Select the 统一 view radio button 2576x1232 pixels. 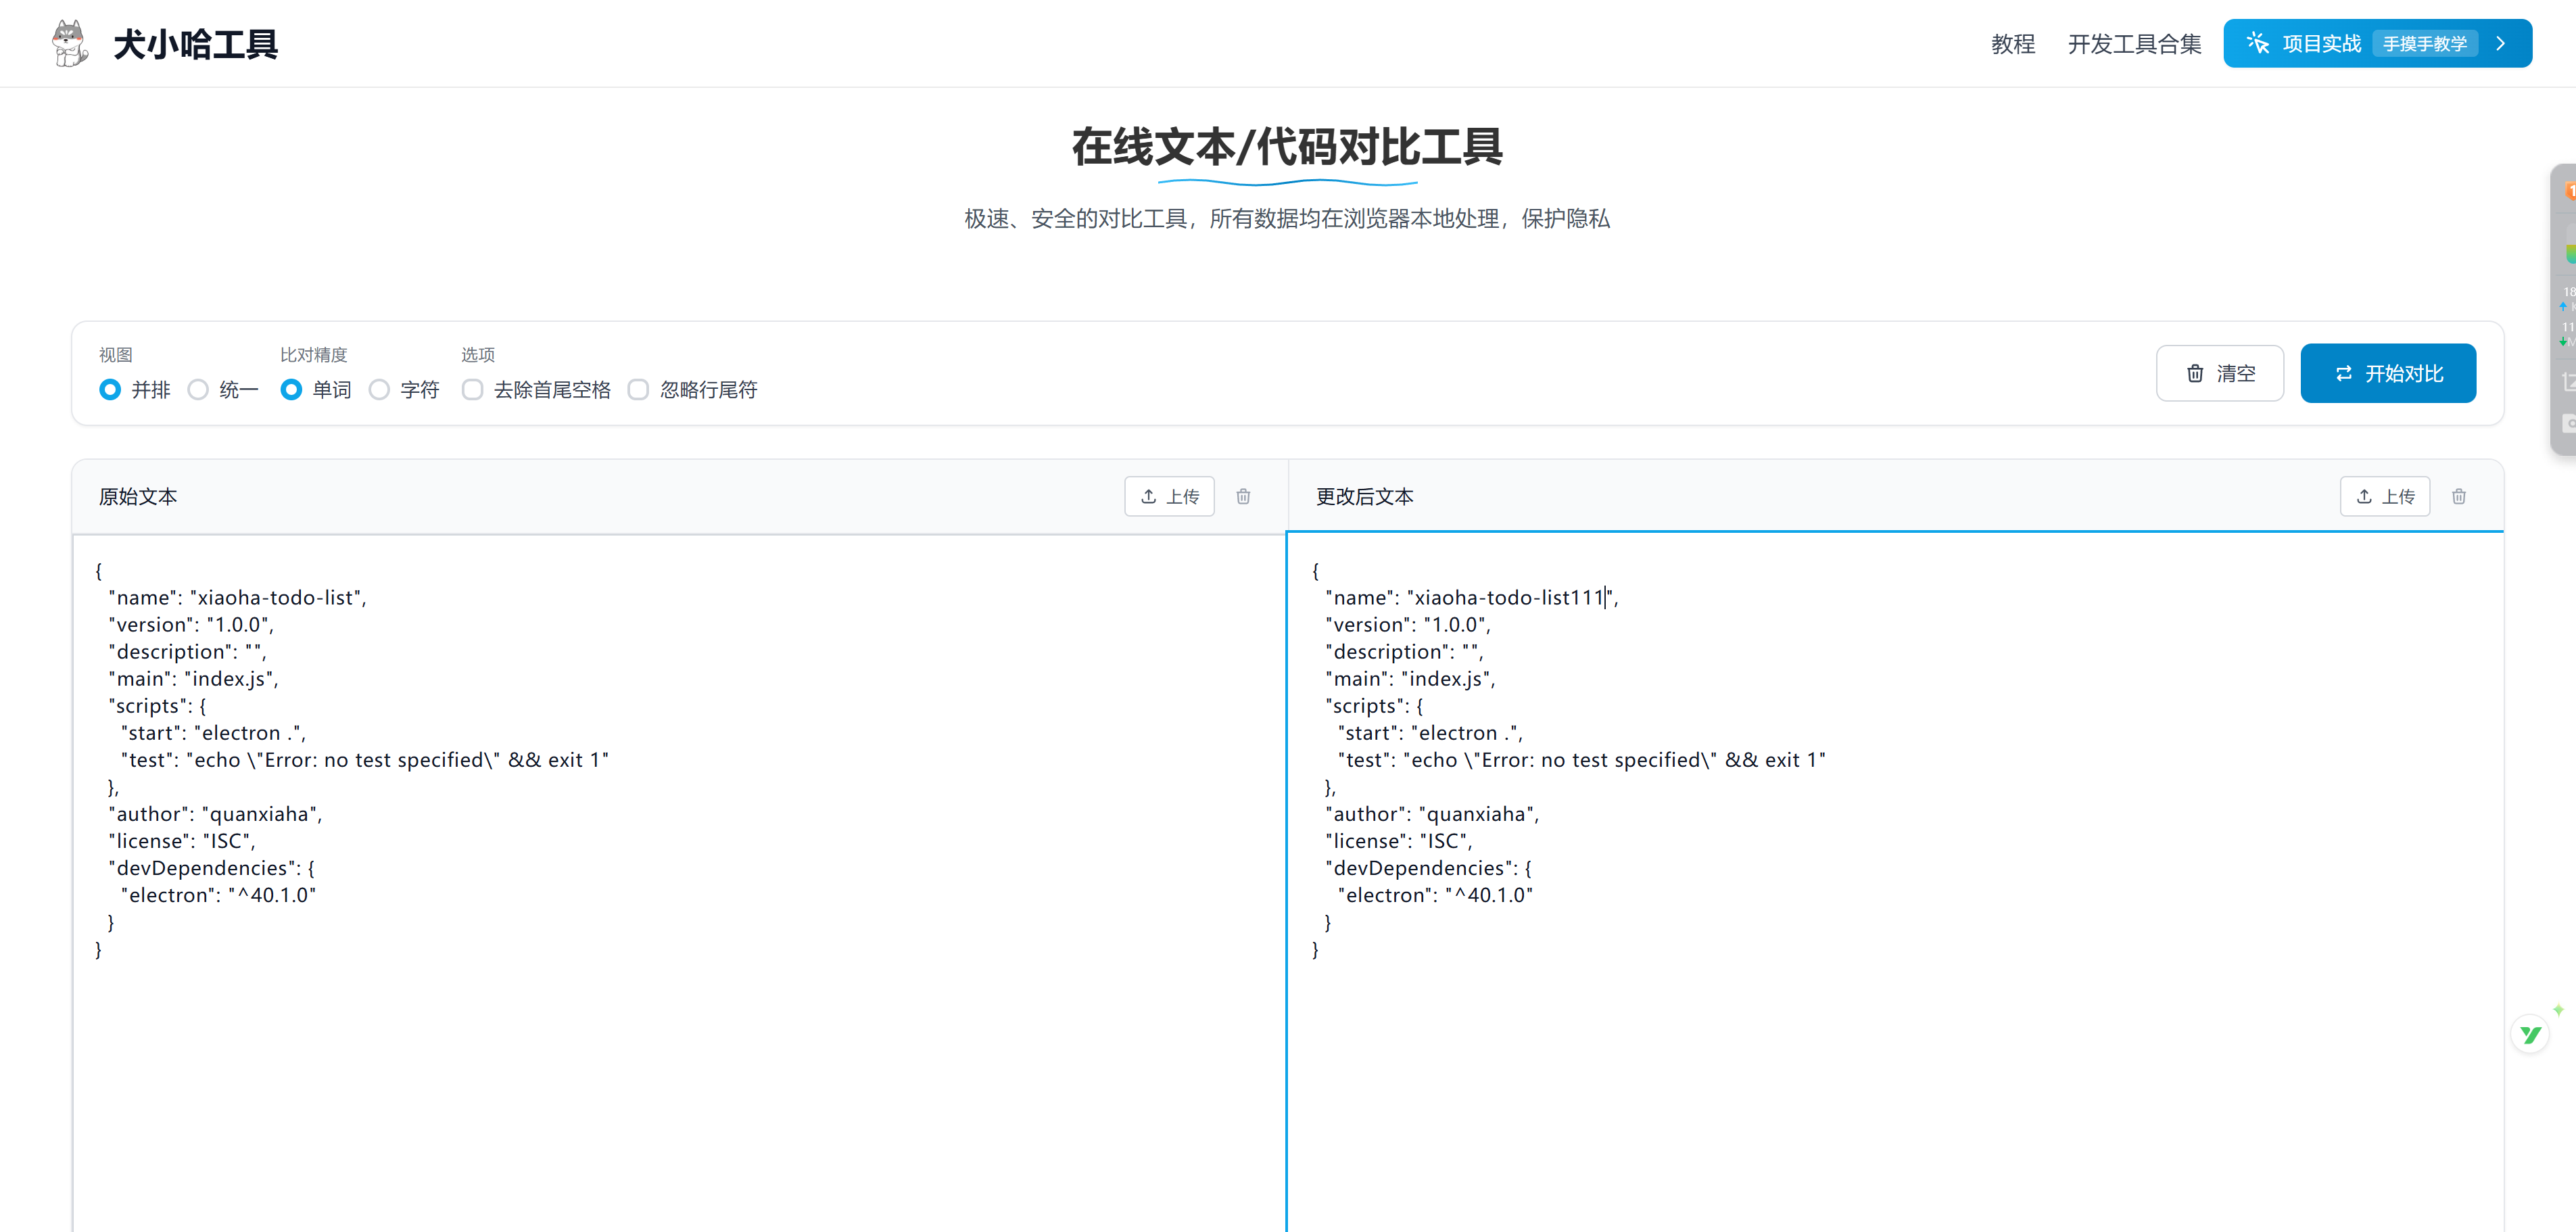(198, 389)
